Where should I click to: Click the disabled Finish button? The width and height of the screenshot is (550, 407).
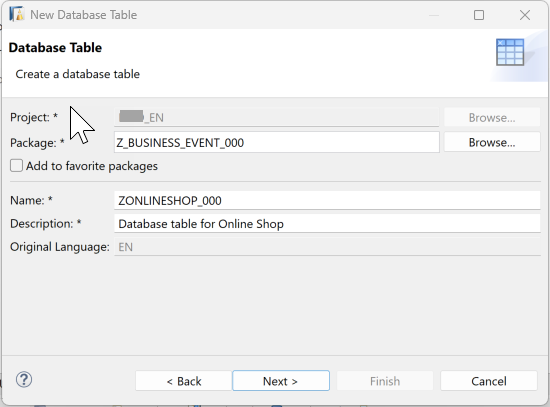point(385,381)
